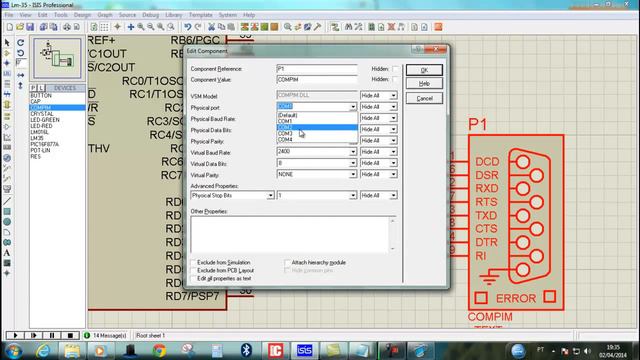Screen dimensions: 640x360
Task: Click the Component Reference input field
Action: click(317, 69)
